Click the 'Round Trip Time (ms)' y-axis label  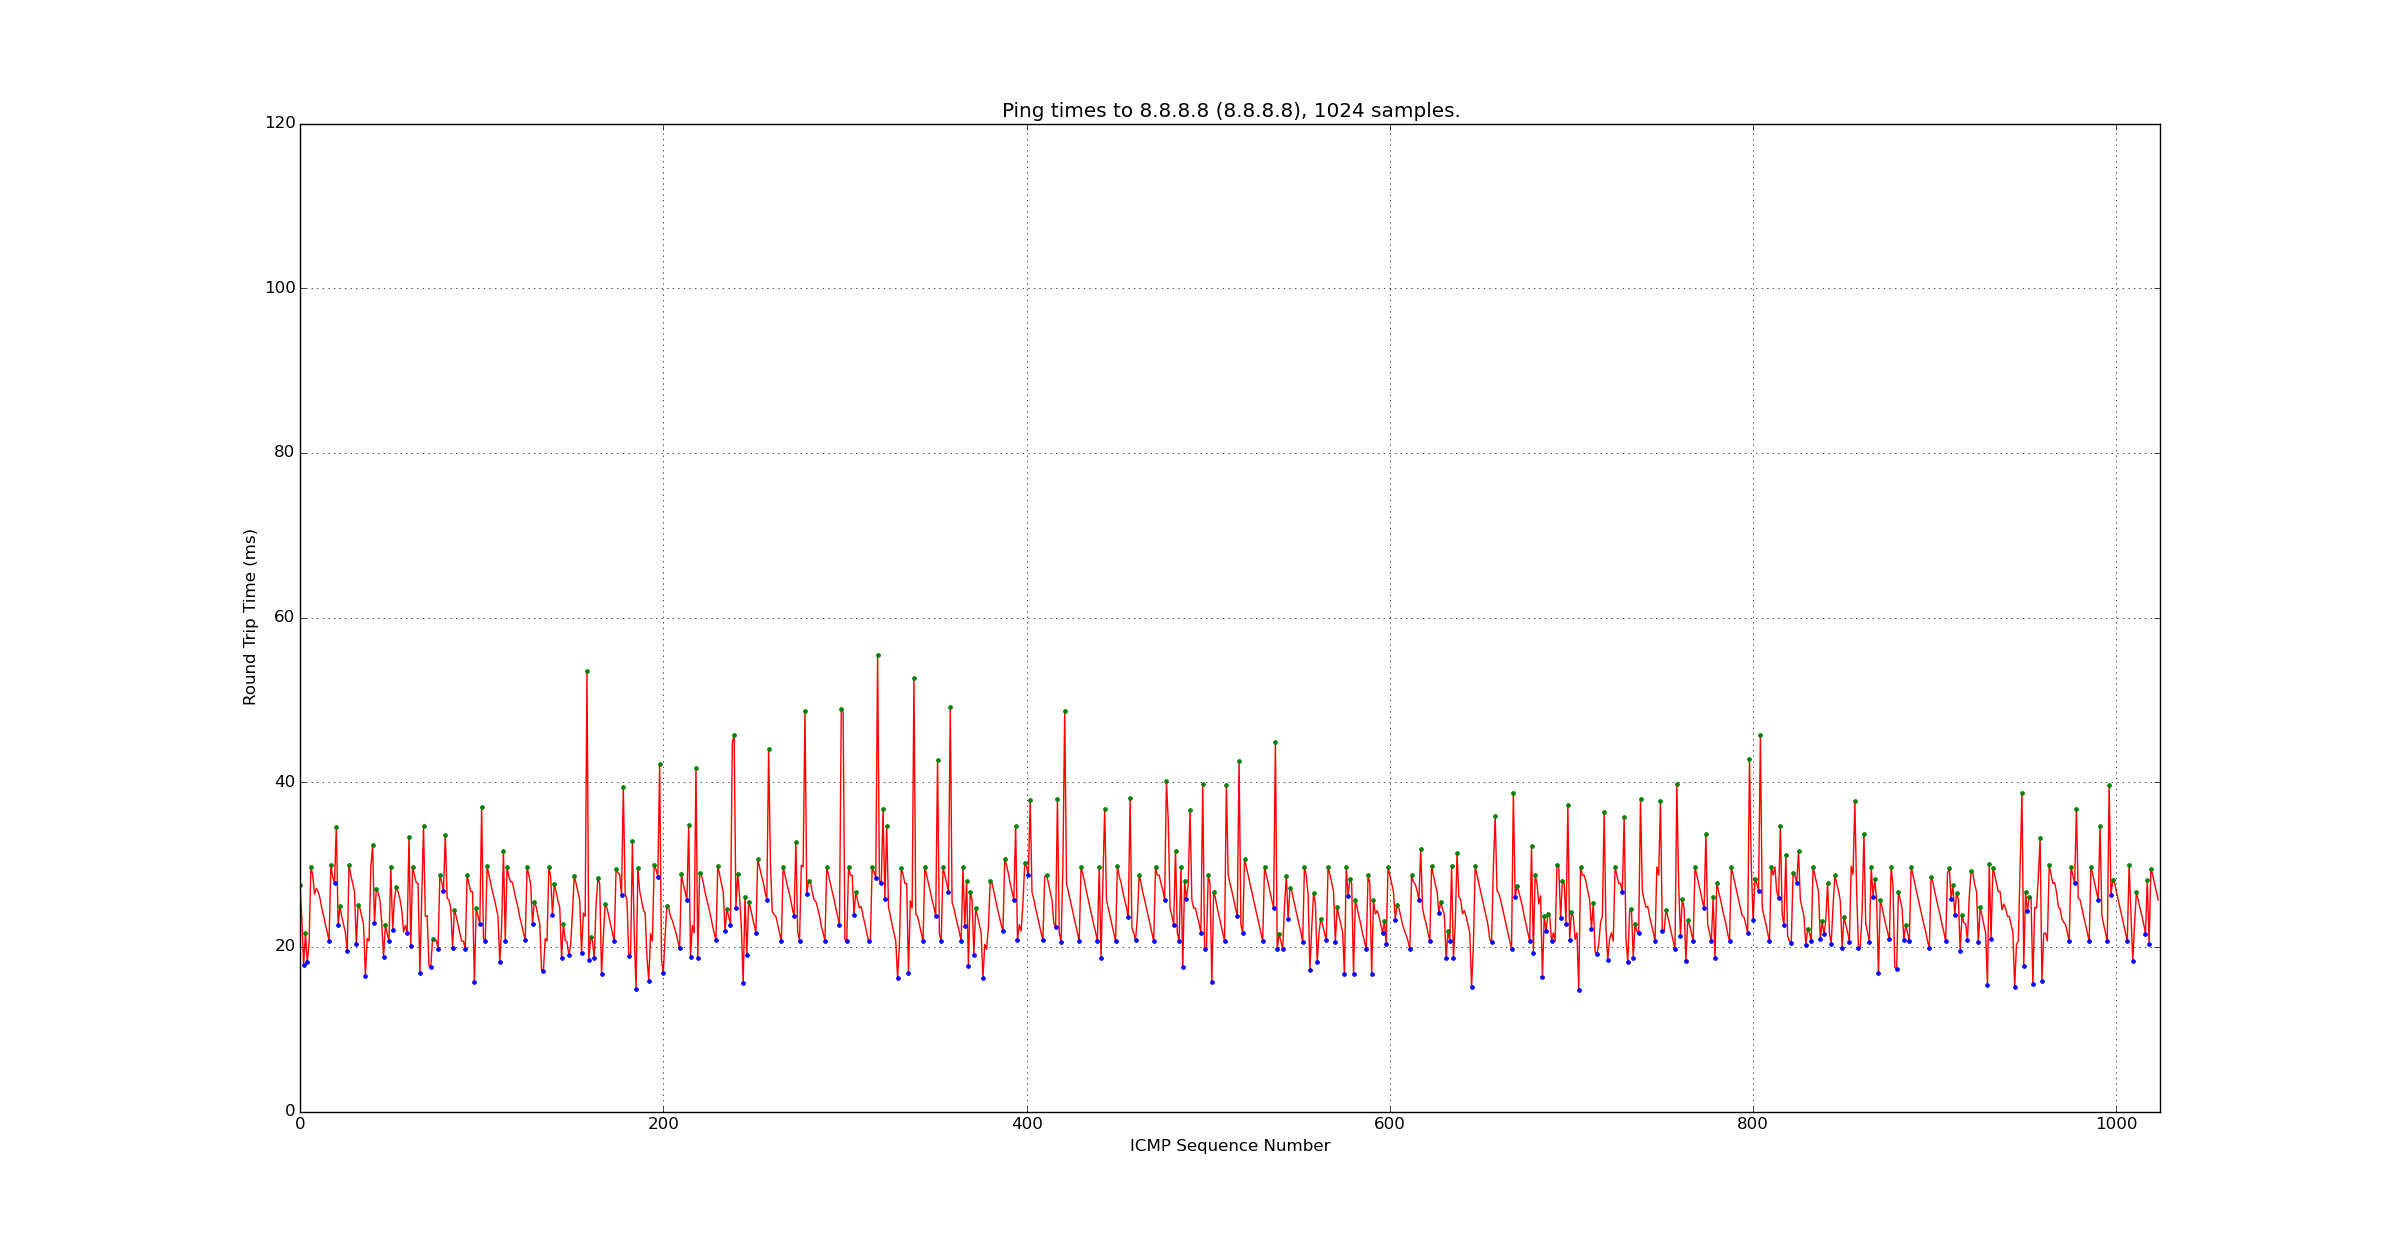click(250, 617)
